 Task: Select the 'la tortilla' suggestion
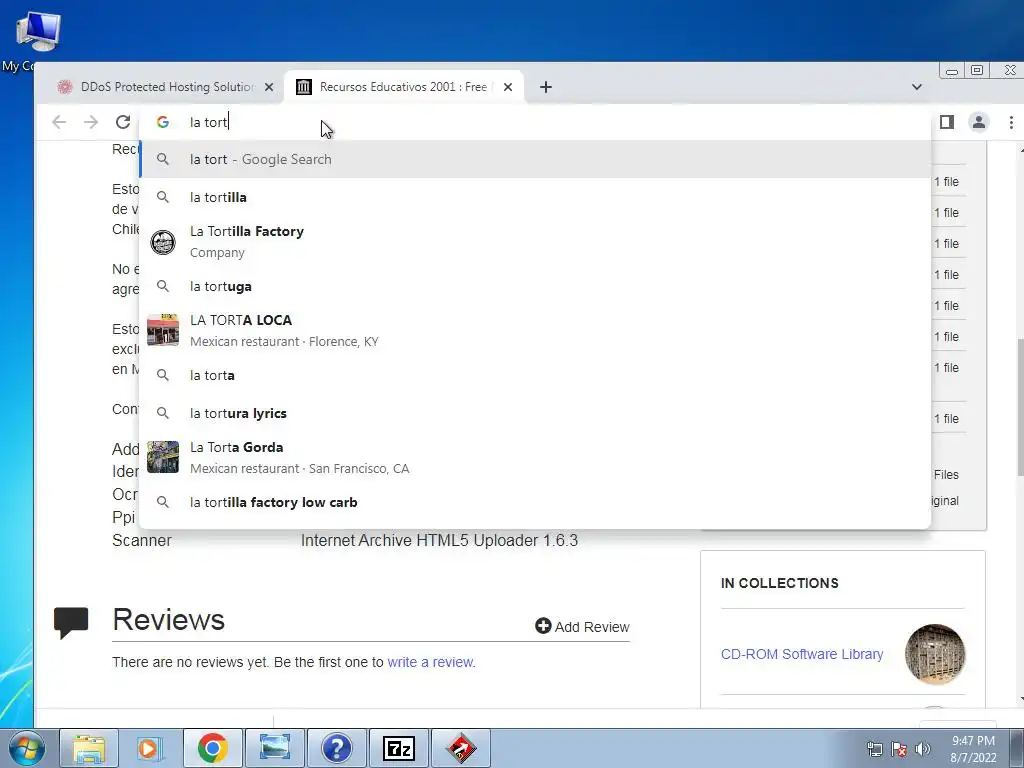coord(535,197)
